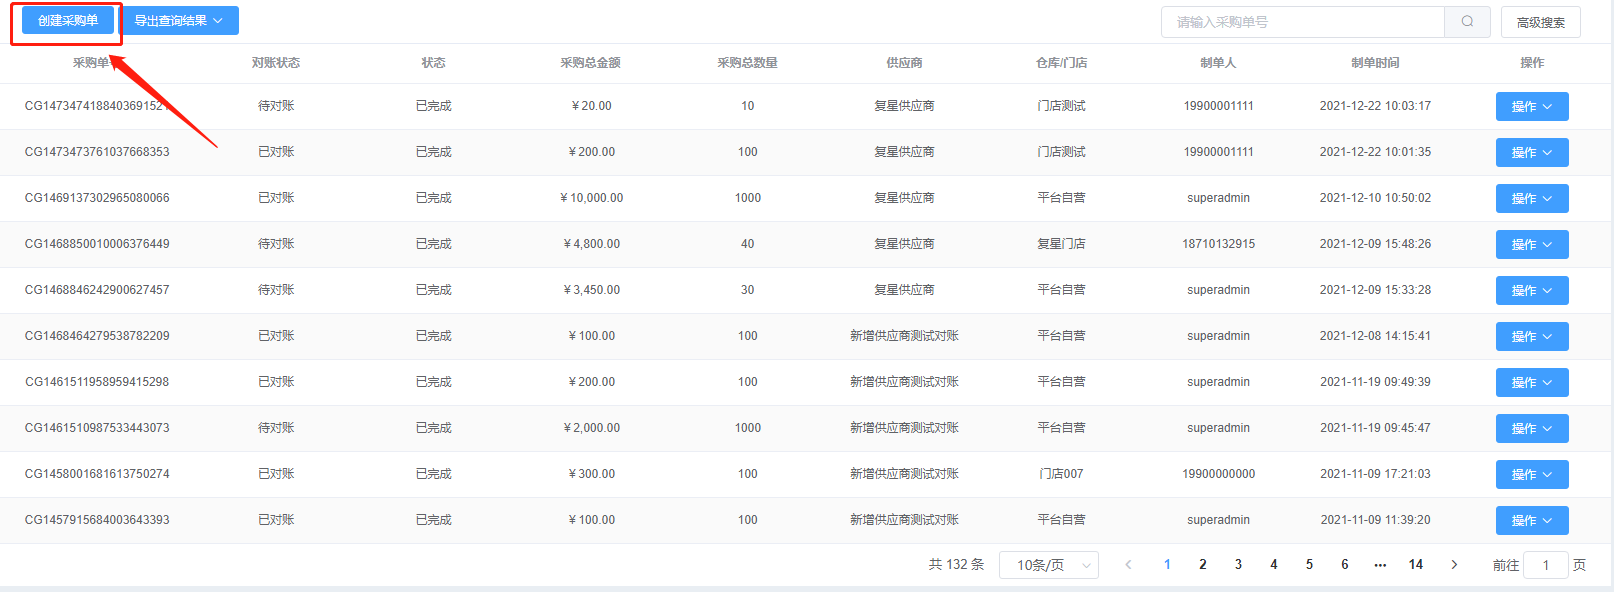Go to page 2 of results
Screen dimensions: 1614x592
[x=1203, y=565]
